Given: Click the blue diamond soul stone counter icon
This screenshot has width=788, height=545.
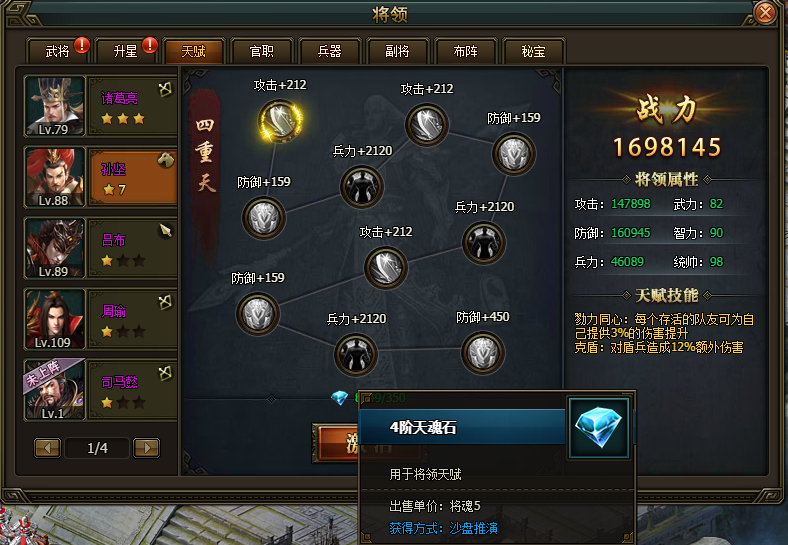Looking at the screenshot, I should [340, 398].
